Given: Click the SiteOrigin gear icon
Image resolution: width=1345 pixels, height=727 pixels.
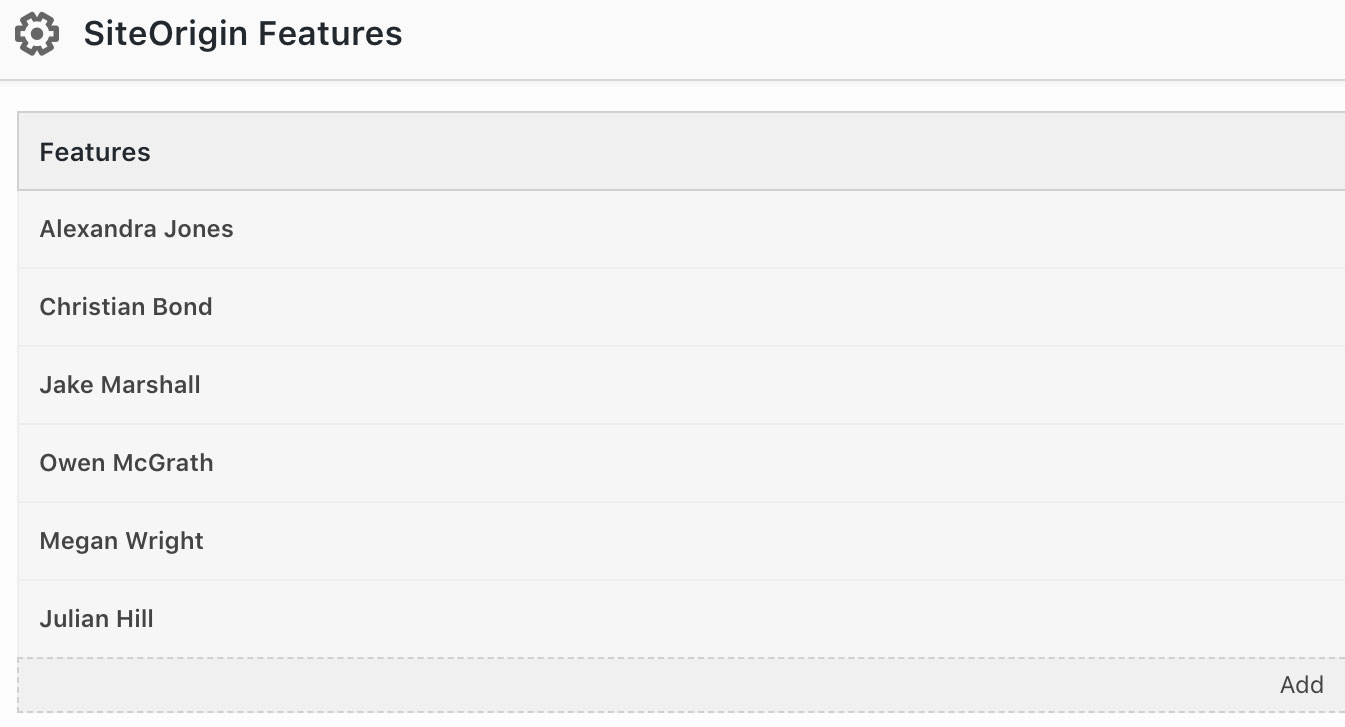Looking at the screenshot, I should click(x=37, y=33).
